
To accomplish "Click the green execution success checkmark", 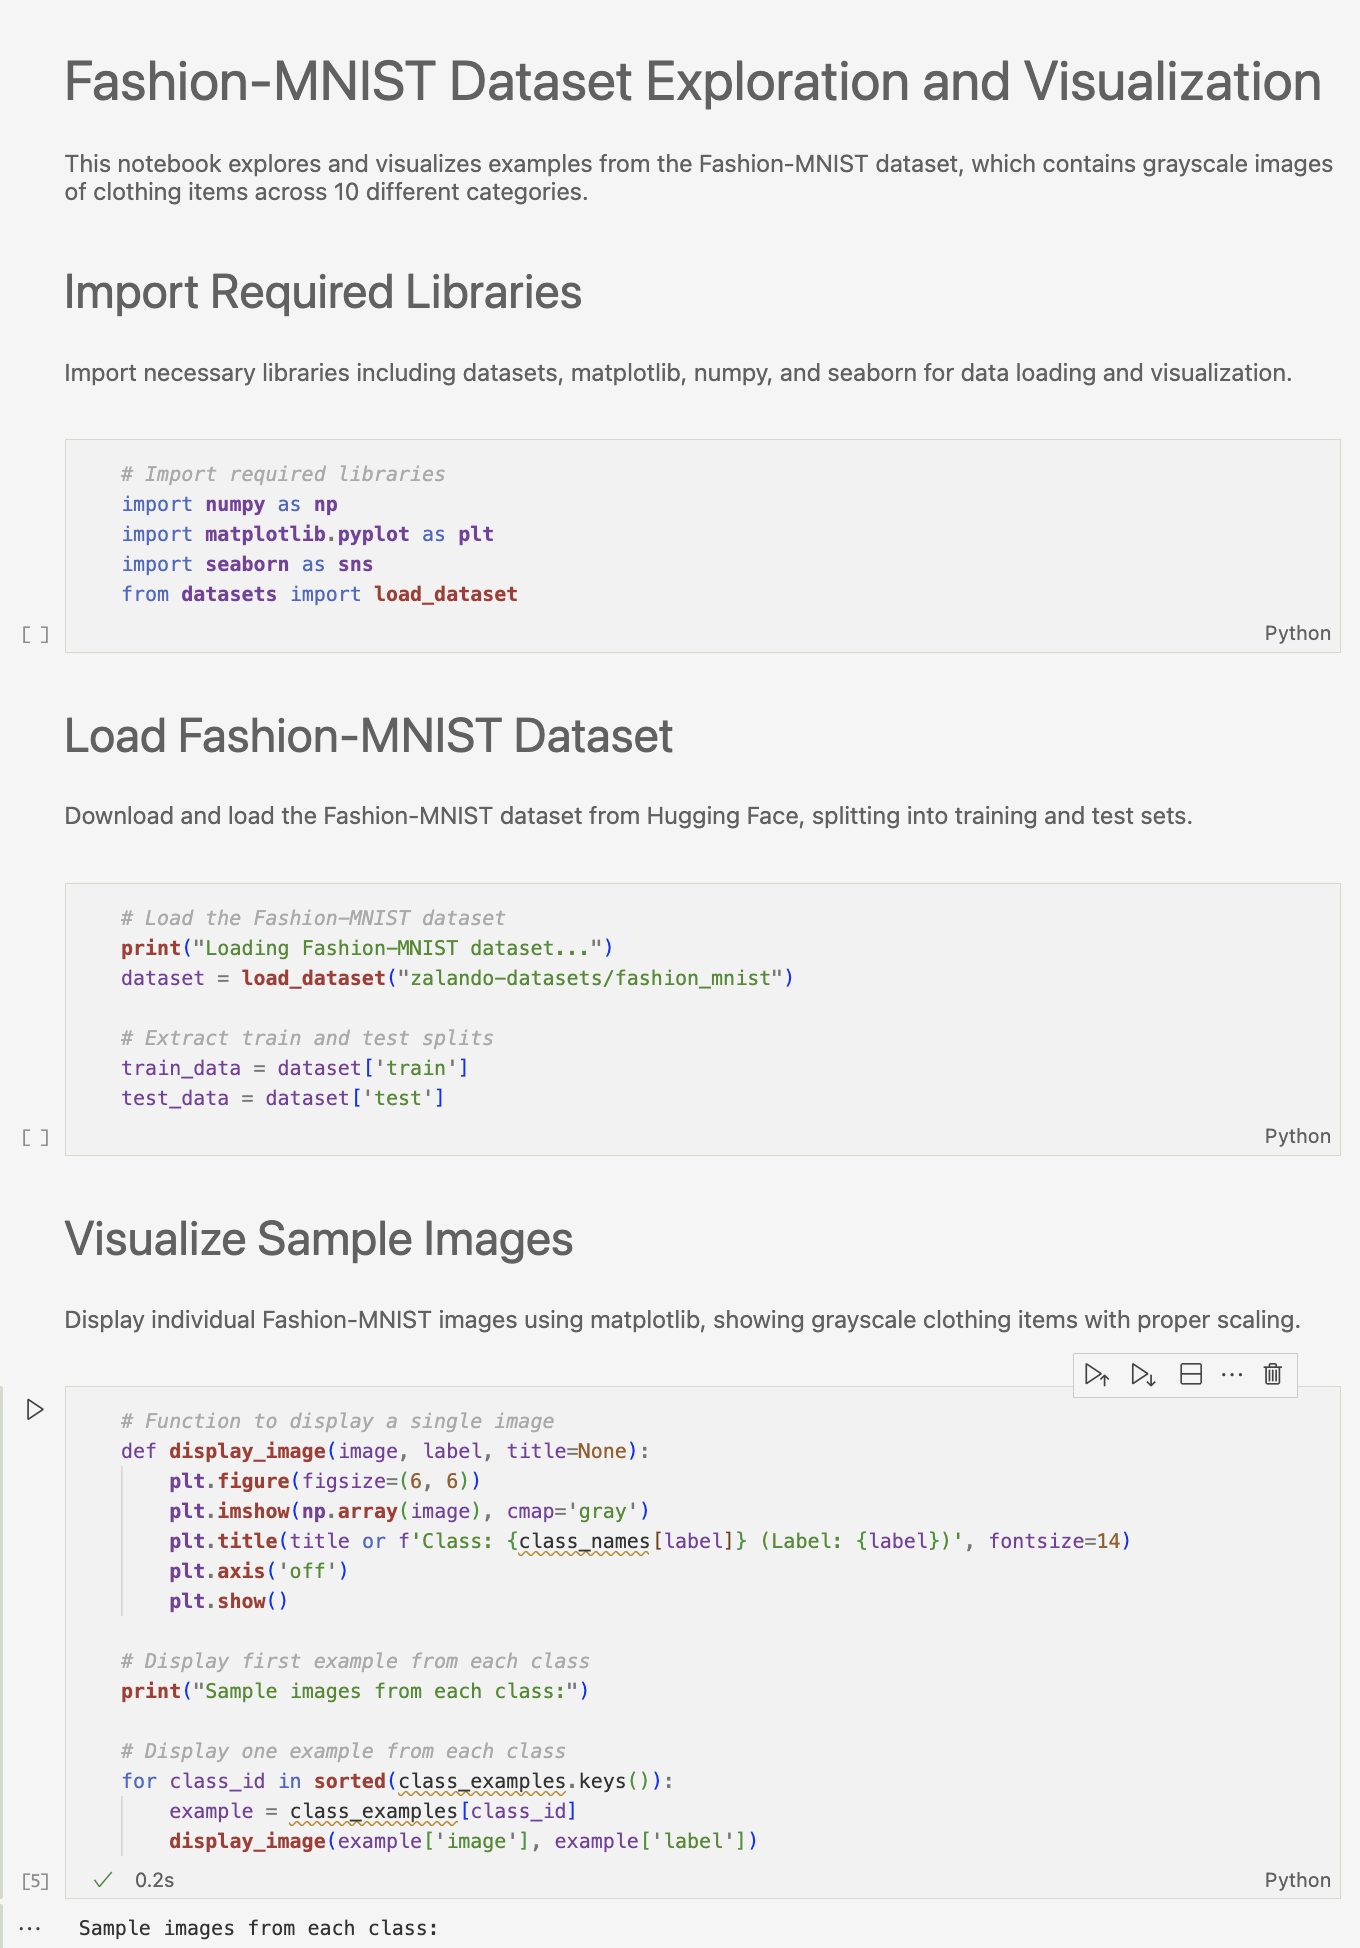I will [102, 1880].
